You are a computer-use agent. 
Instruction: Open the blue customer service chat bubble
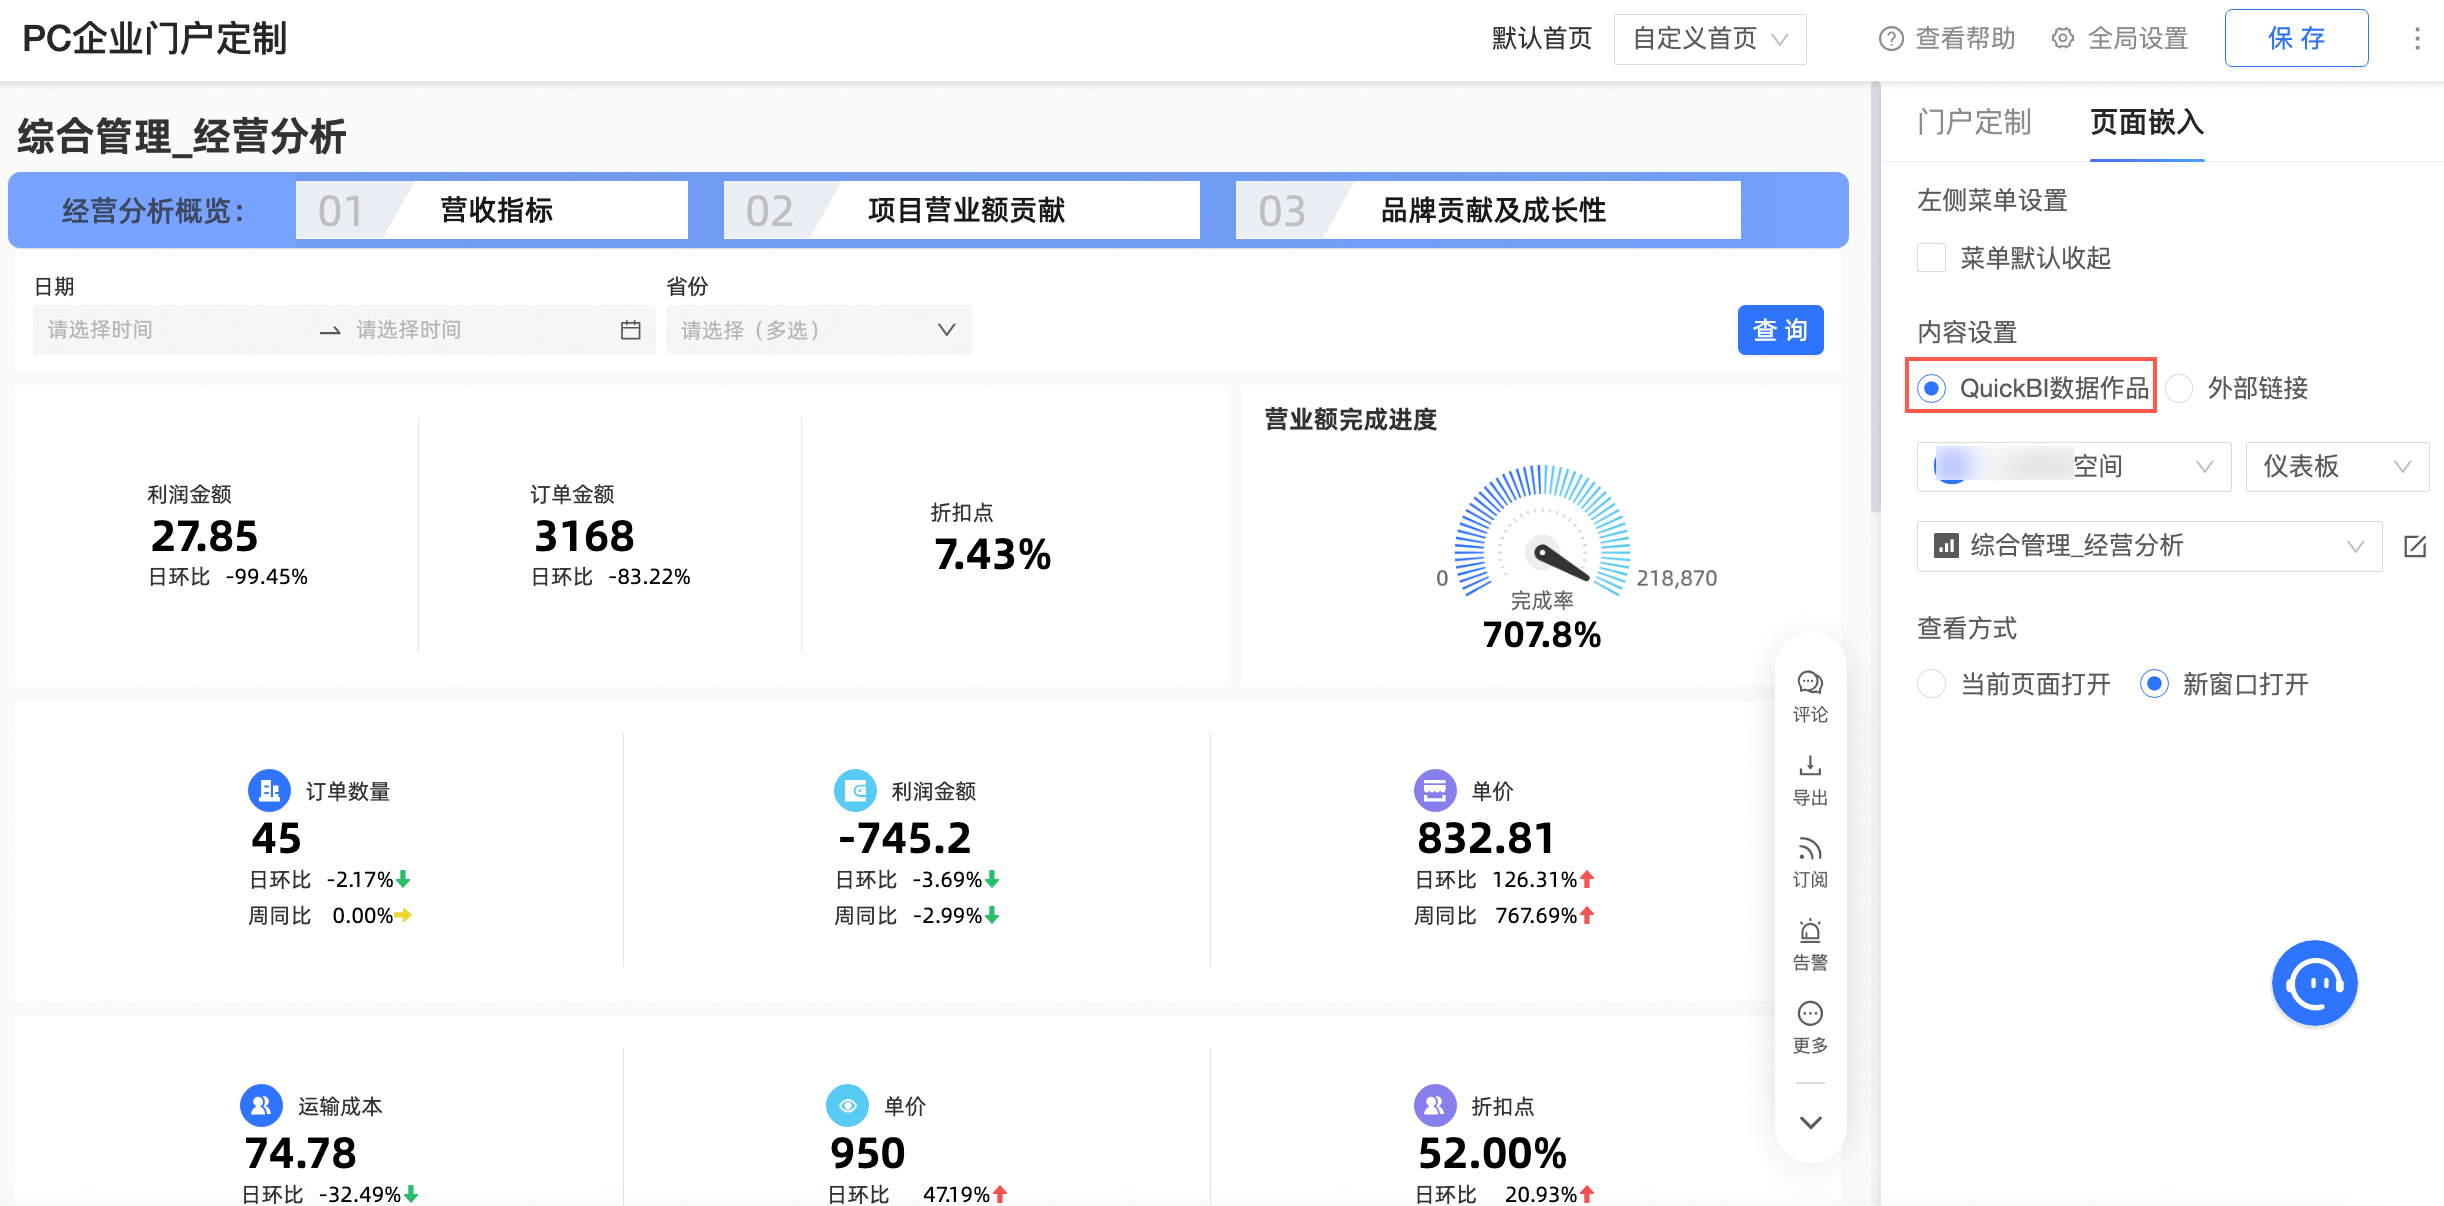(2314, 983)
